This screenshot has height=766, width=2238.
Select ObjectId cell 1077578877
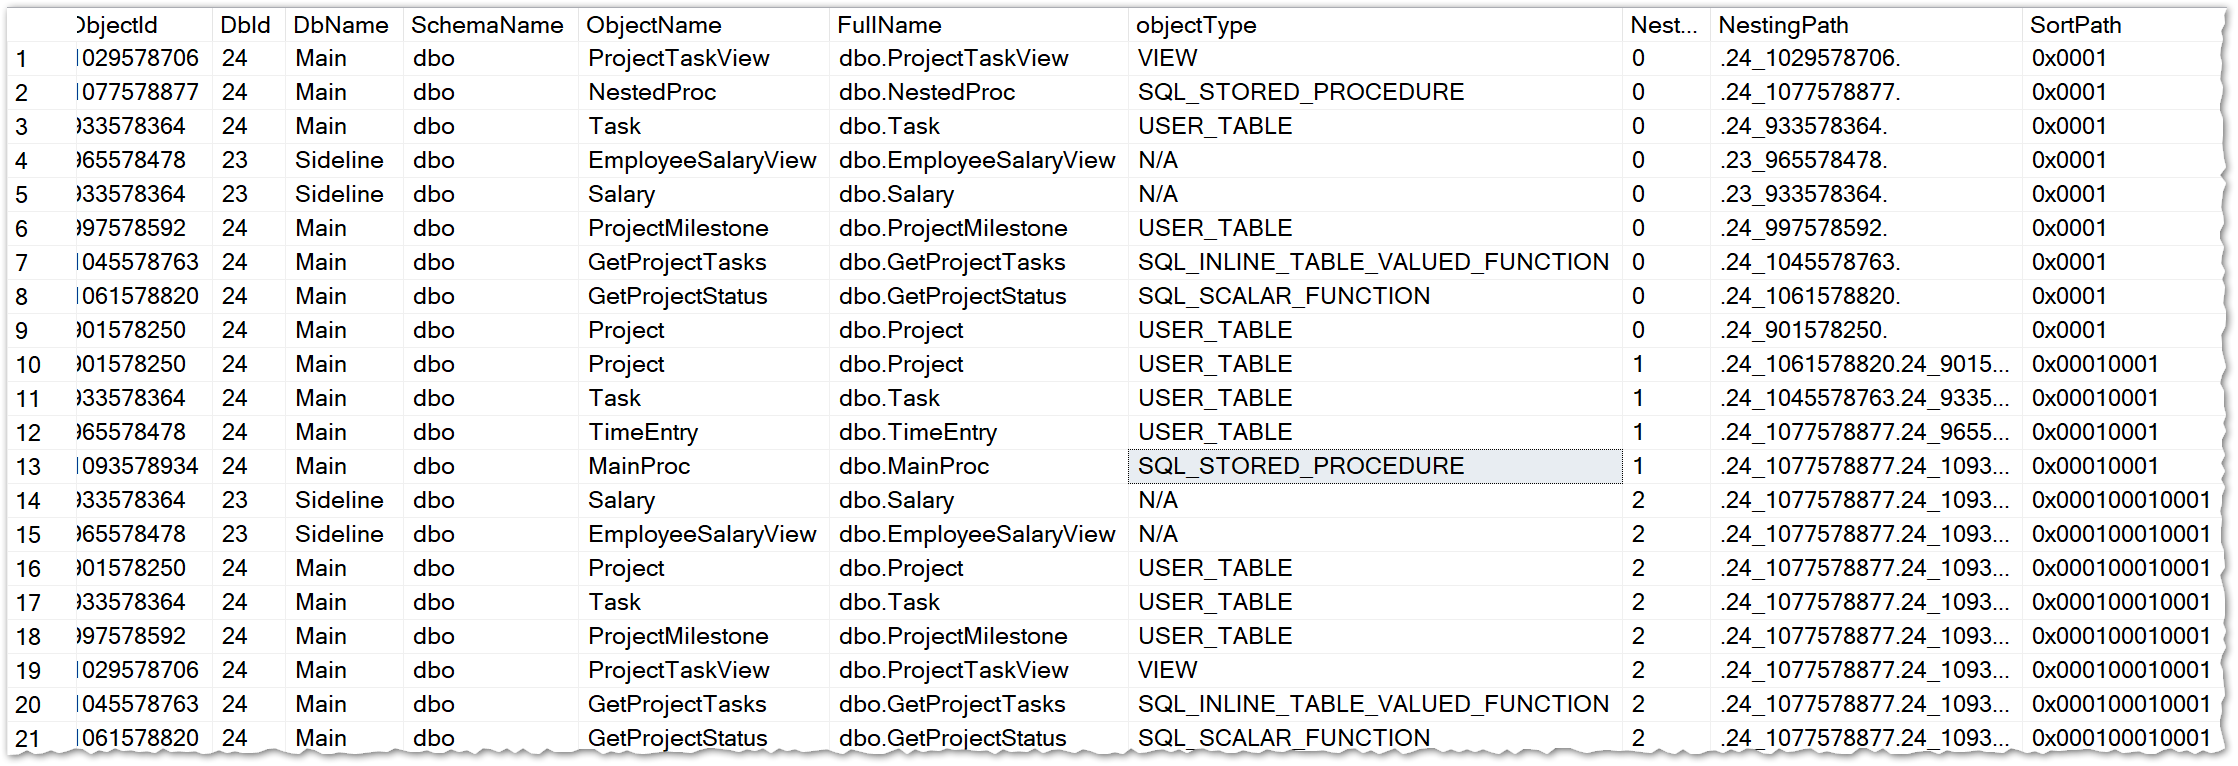pyautogui.click(x=144, y=92)
